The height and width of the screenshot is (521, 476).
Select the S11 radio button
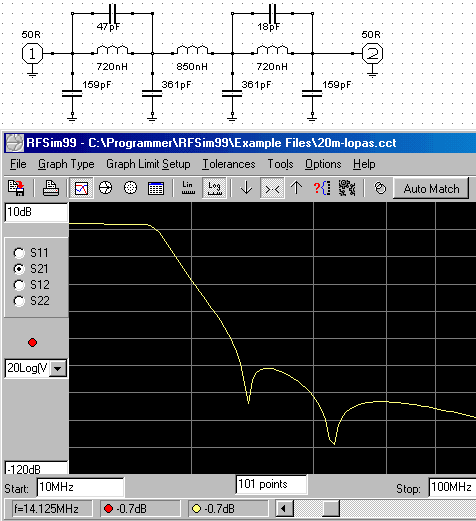[19, 253]
